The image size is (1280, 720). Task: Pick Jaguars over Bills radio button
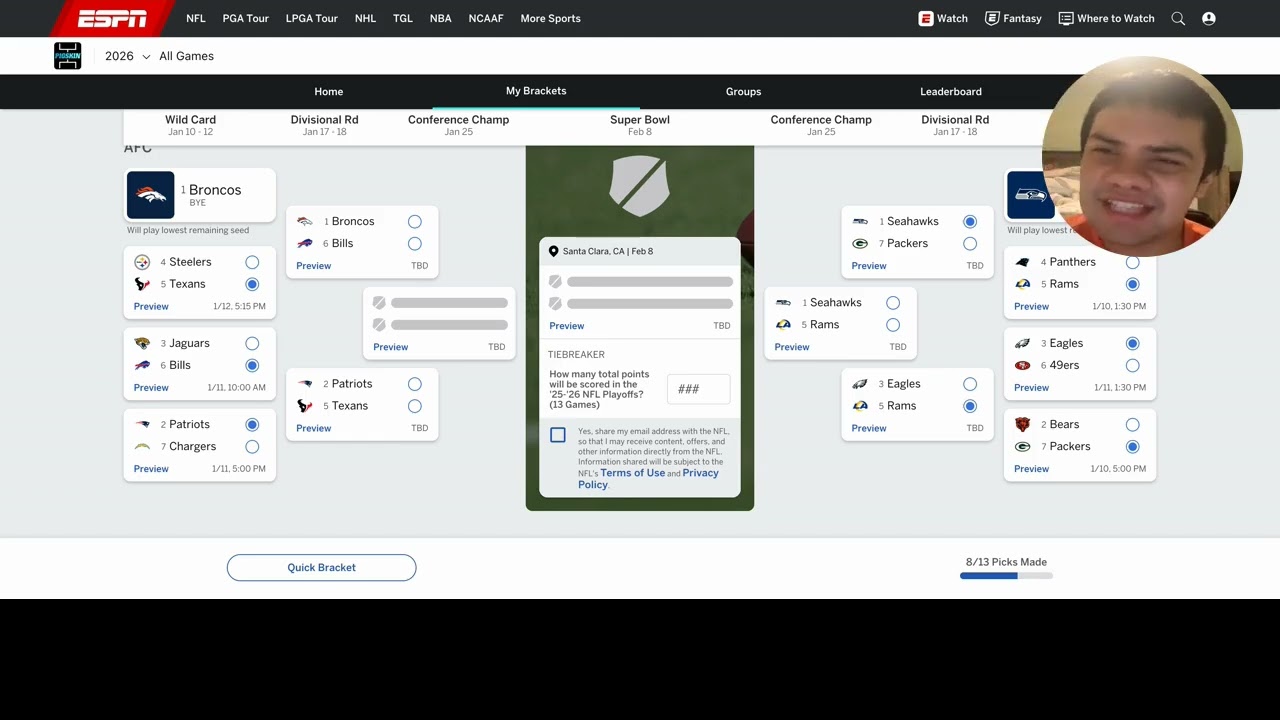coord(252,343)
